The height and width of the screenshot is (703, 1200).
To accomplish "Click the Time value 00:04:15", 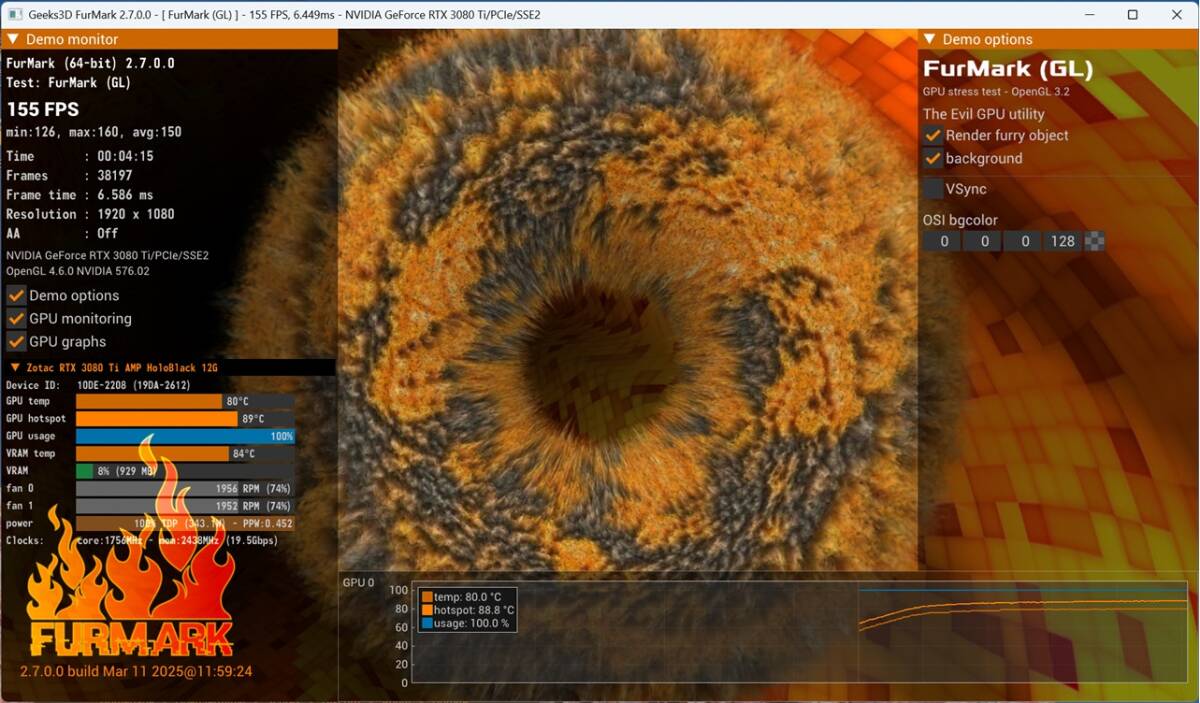I will coord(125,156).
